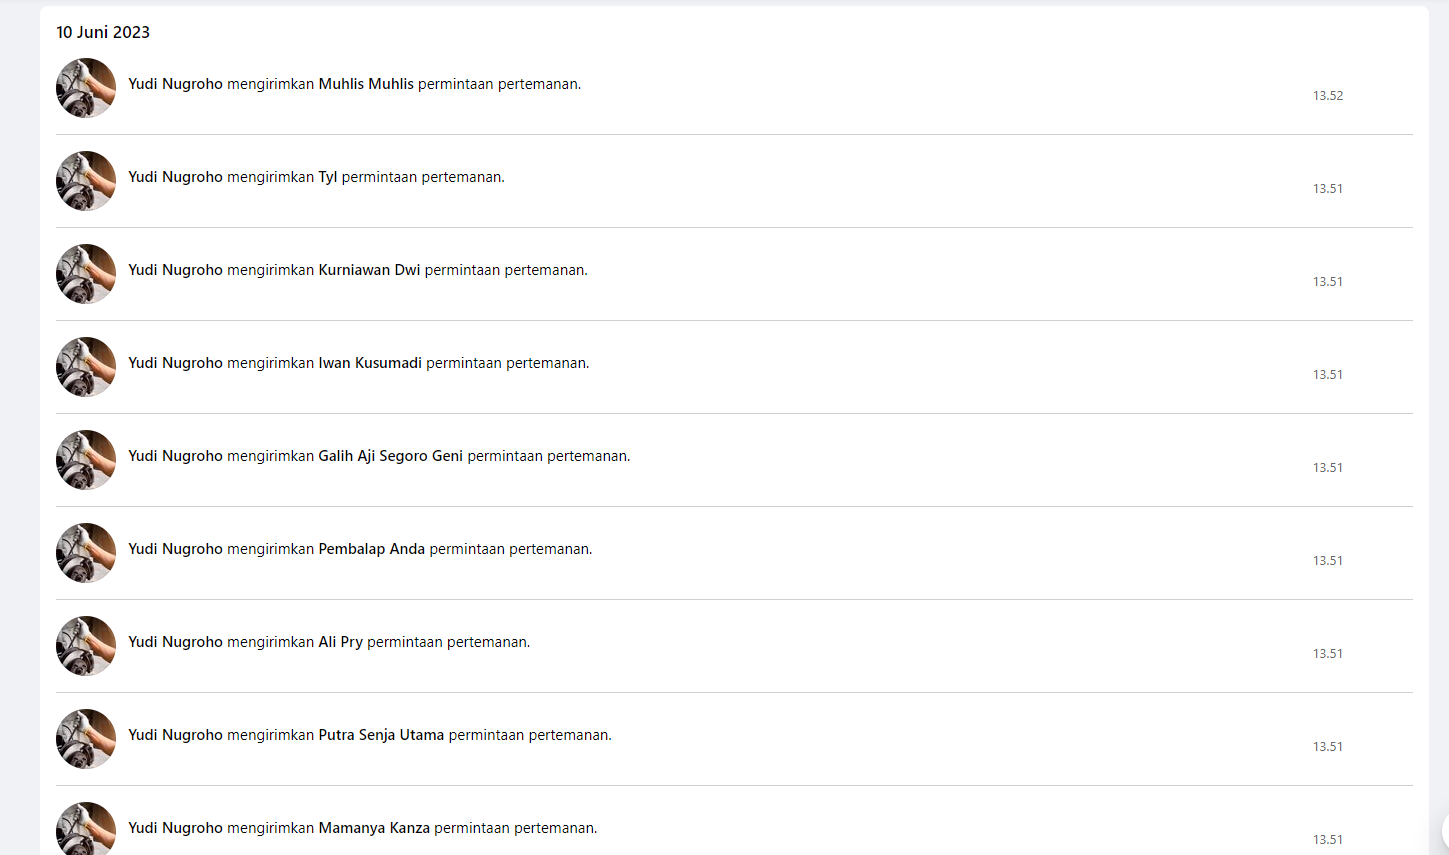Click 13.52 timestamp of Muhlis request
1449x855 pixels.
coord(1328,96)
